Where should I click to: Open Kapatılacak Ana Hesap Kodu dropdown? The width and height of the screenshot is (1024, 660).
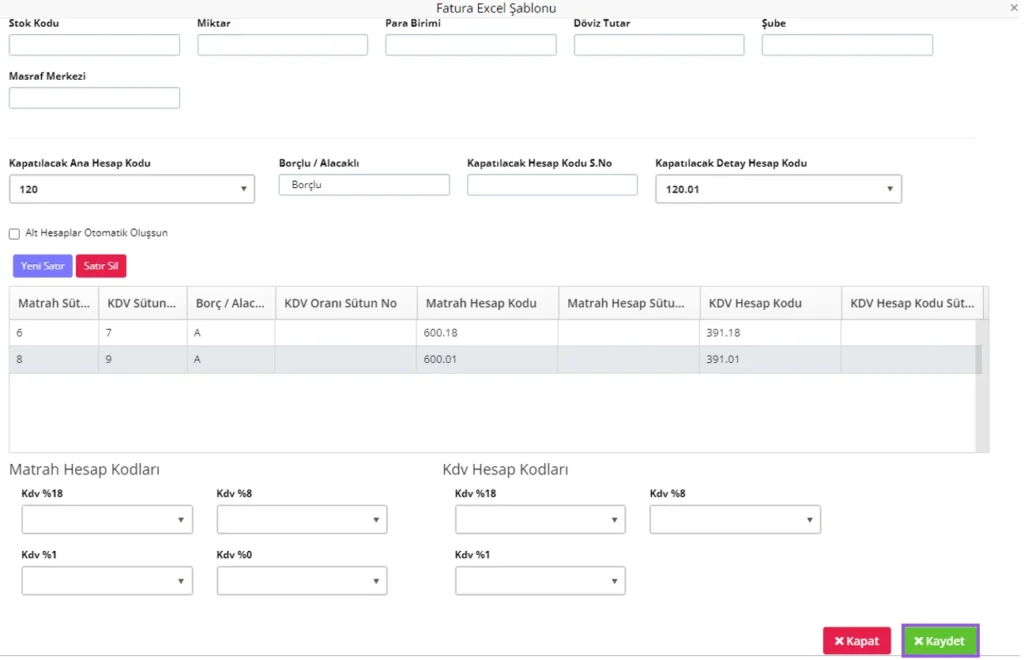pyautogui.click(x=132, y=189)
